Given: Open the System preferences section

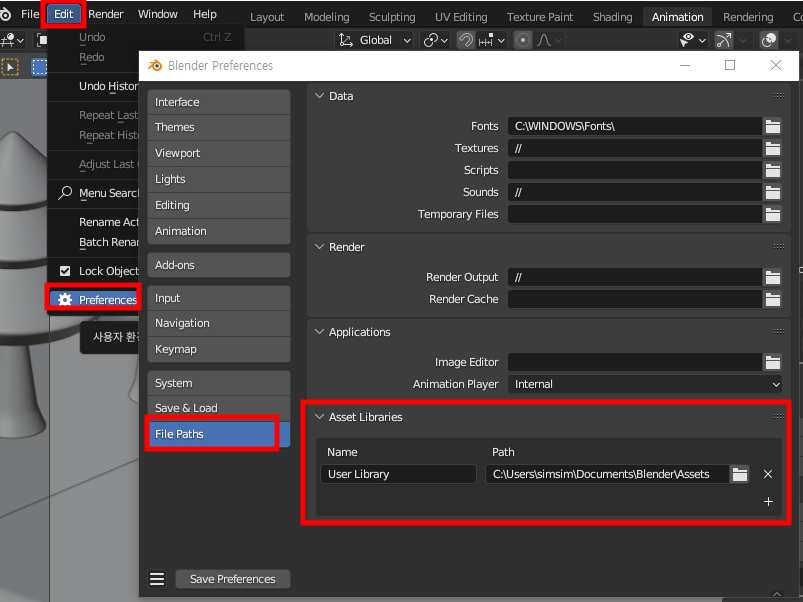Looking at the screenshot, I should [x=219, y=383].
